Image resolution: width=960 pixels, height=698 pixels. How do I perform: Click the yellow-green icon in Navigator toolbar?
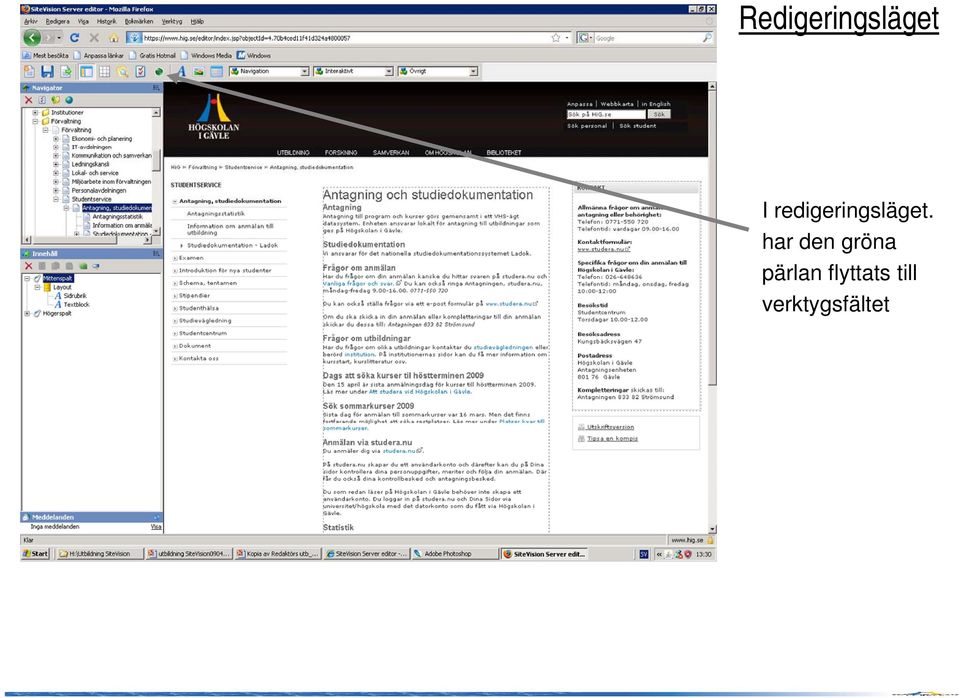click(x=55, y=100)
